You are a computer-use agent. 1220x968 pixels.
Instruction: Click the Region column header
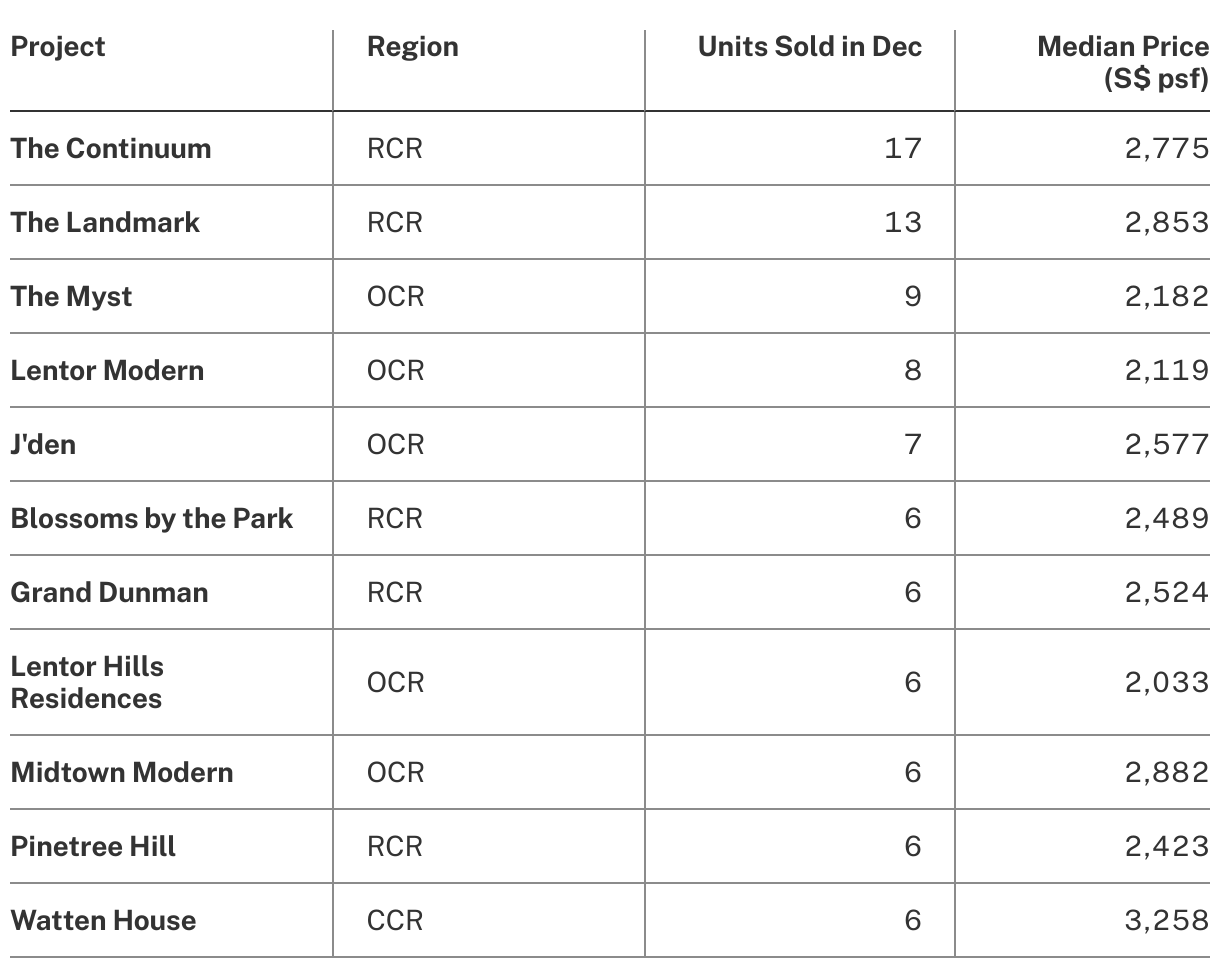[412, 47]
